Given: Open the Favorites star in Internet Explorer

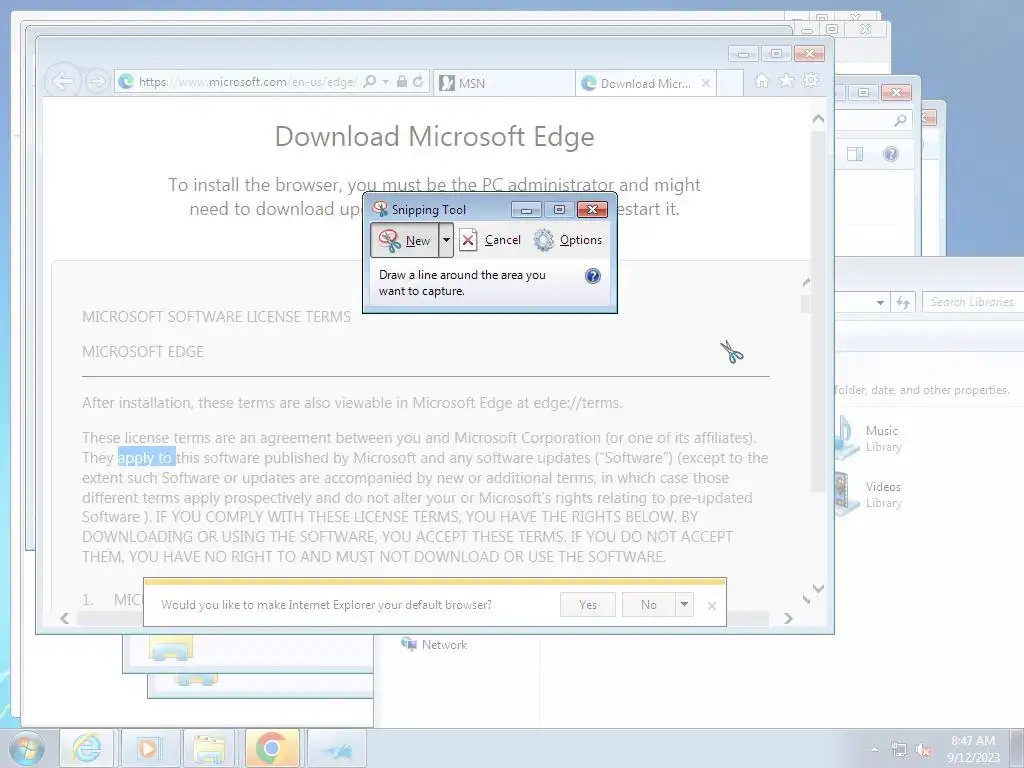Looking at the screenshot, I should (x=786, y=80).
